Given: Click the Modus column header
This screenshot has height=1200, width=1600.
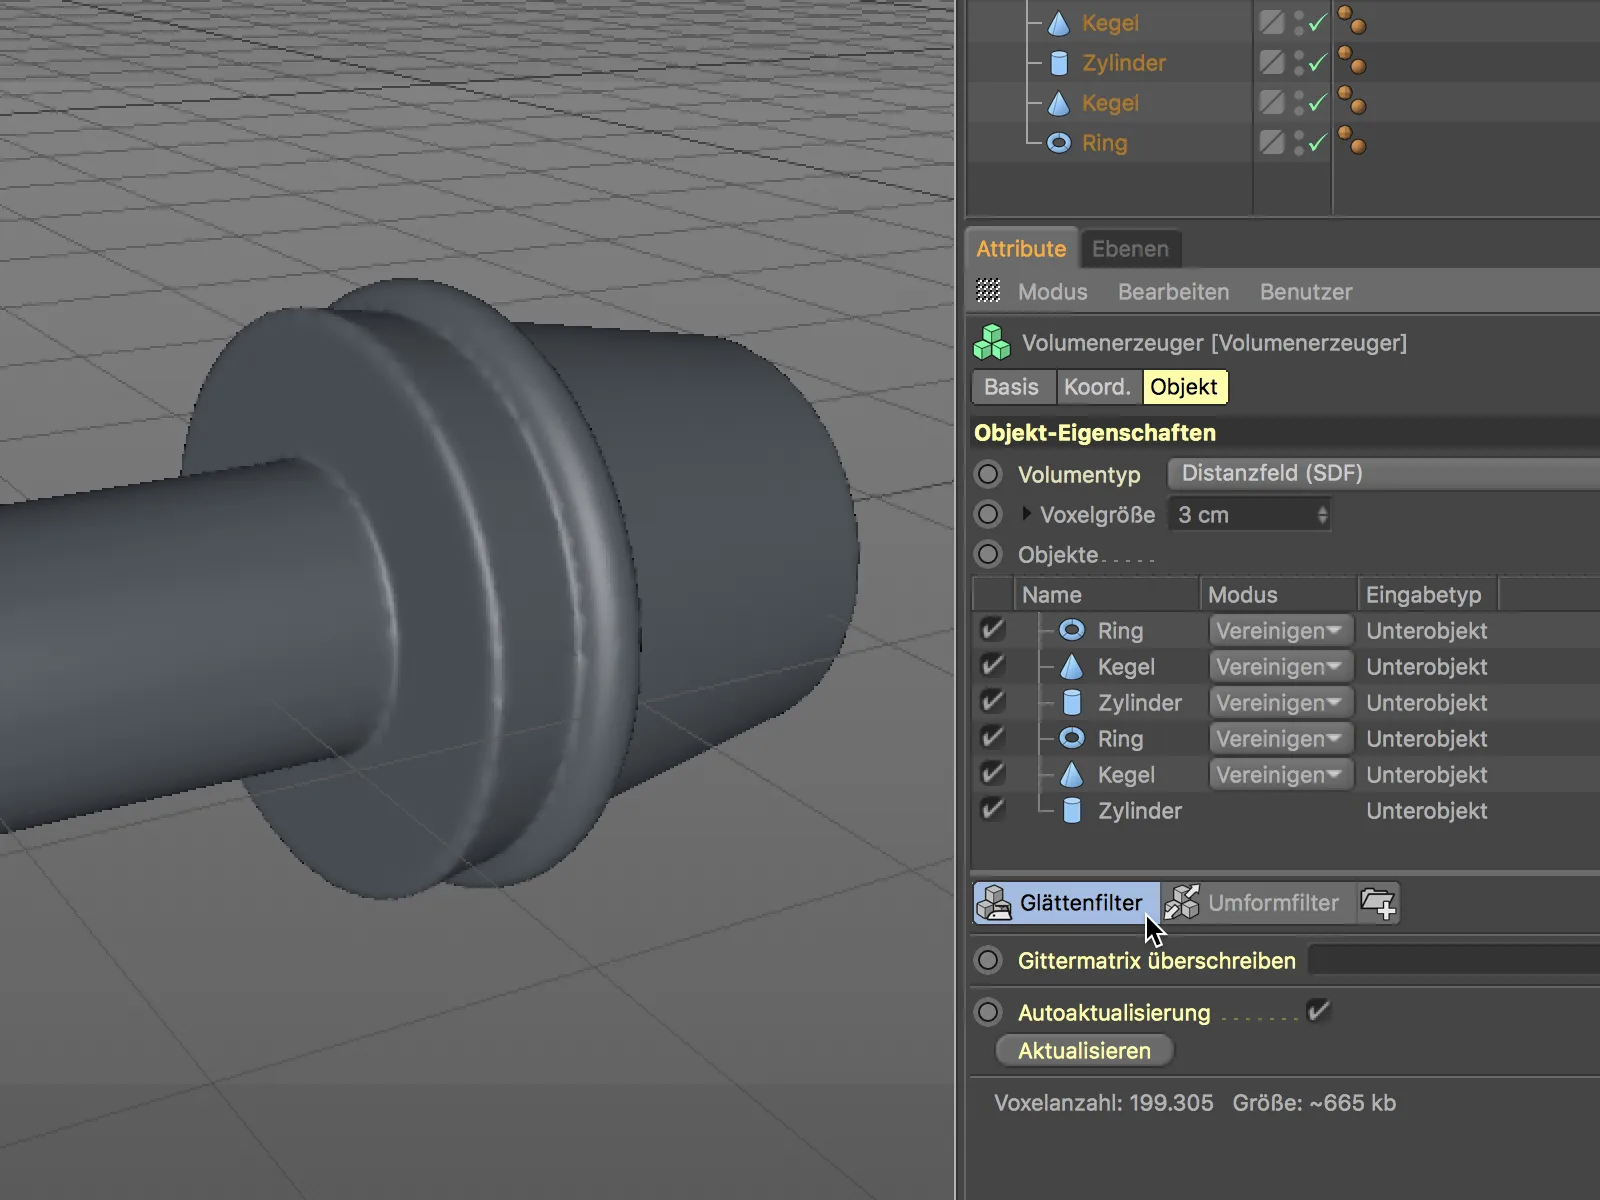Looking at the screenshot, I should pos(1278,595).
